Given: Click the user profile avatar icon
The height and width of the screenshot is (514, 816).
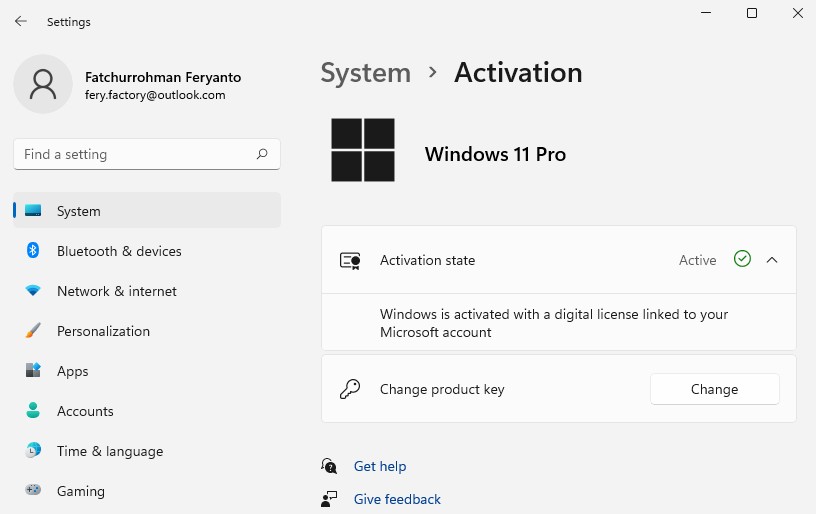Looking at the screenshot, I should [43, 84].
